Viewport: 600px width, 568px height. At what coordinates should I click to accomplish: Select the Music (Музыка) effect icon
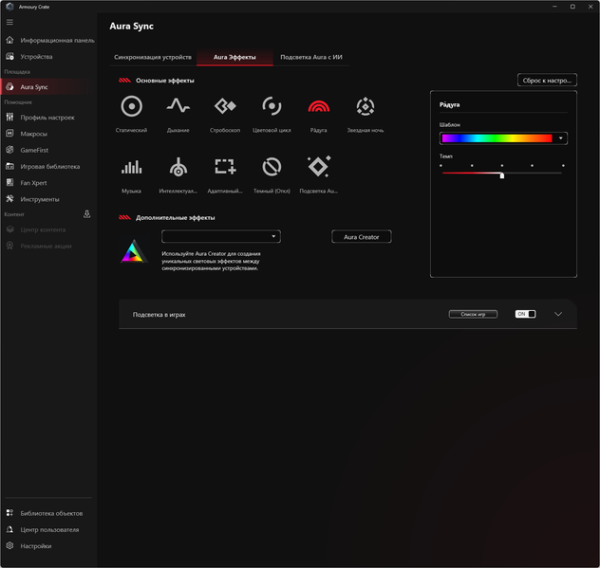(x=131, y=167)
